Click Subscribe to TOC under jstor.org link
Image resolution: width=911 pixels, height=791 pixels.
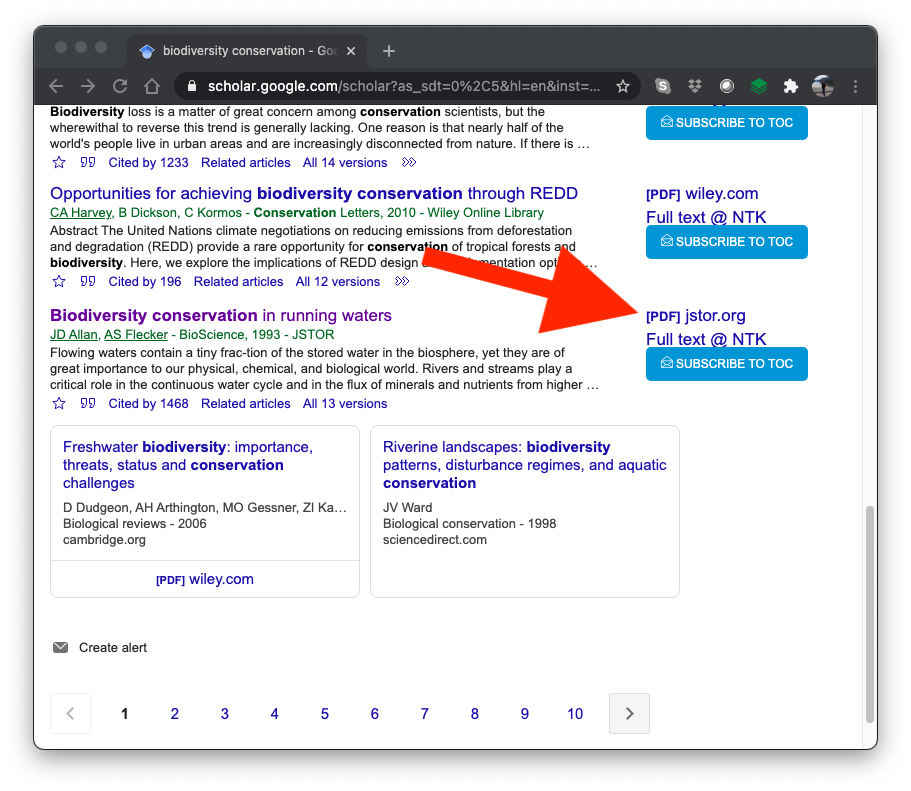(x=727, y=364)
